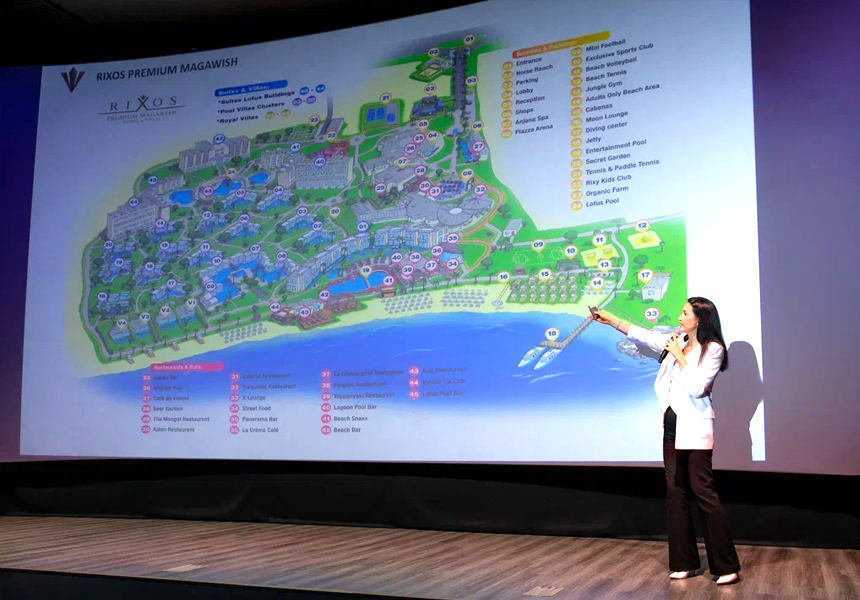Click 'Moon Lounge' legend entry

click(607, 117)
